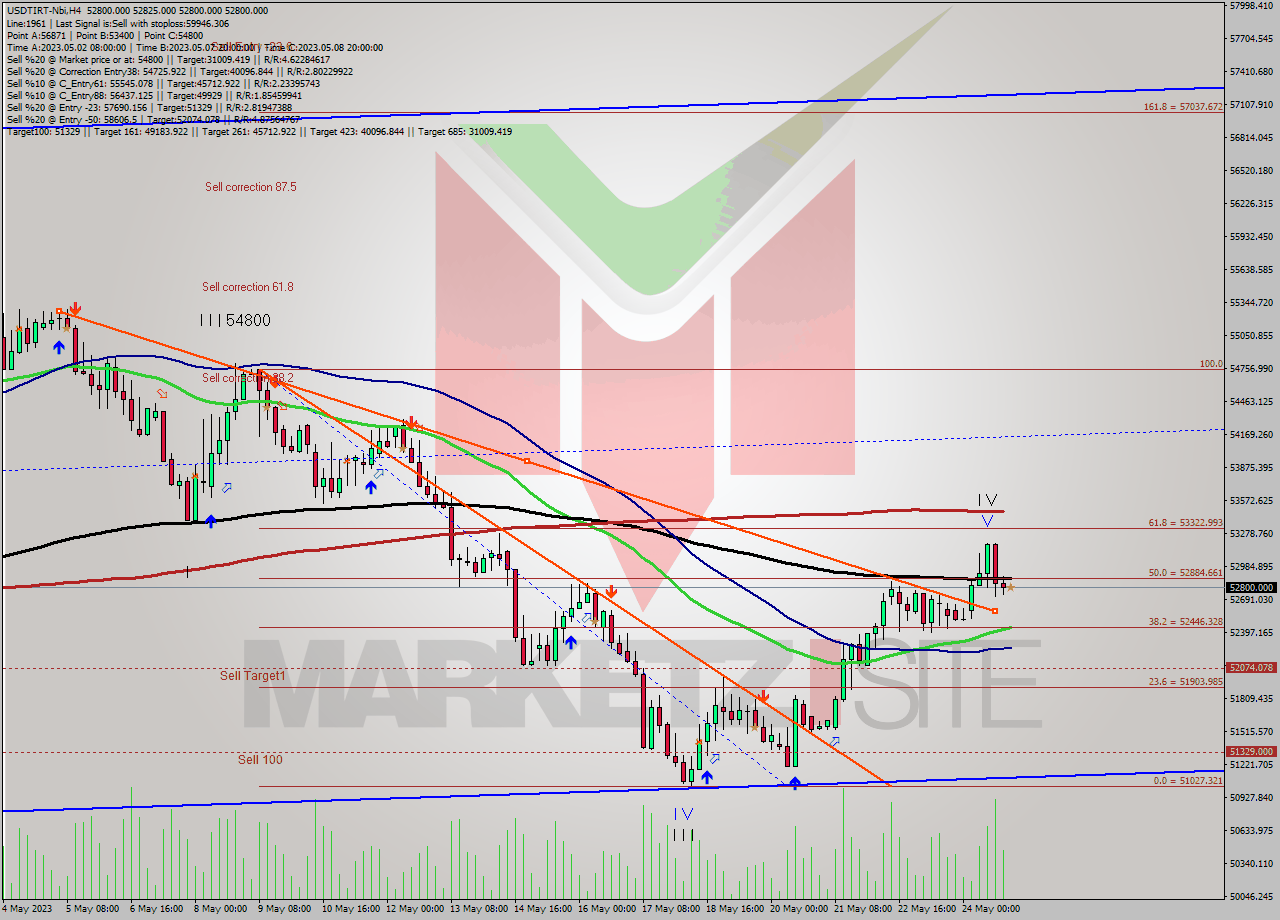Click the orange star marker beside latest candle

1010,588
